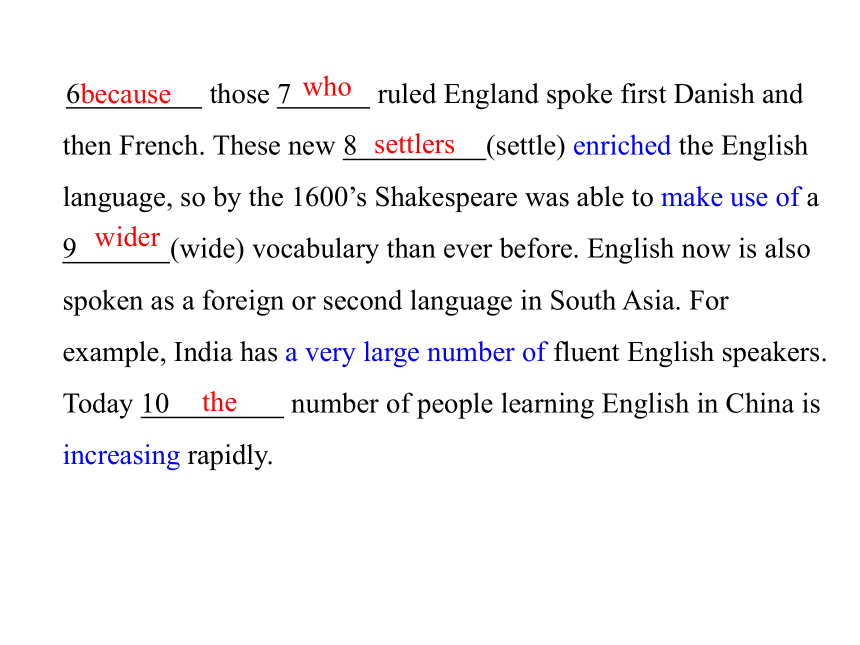Click the word 'Today'
This screenshot has height=645, width=860.
coord(98,405)
